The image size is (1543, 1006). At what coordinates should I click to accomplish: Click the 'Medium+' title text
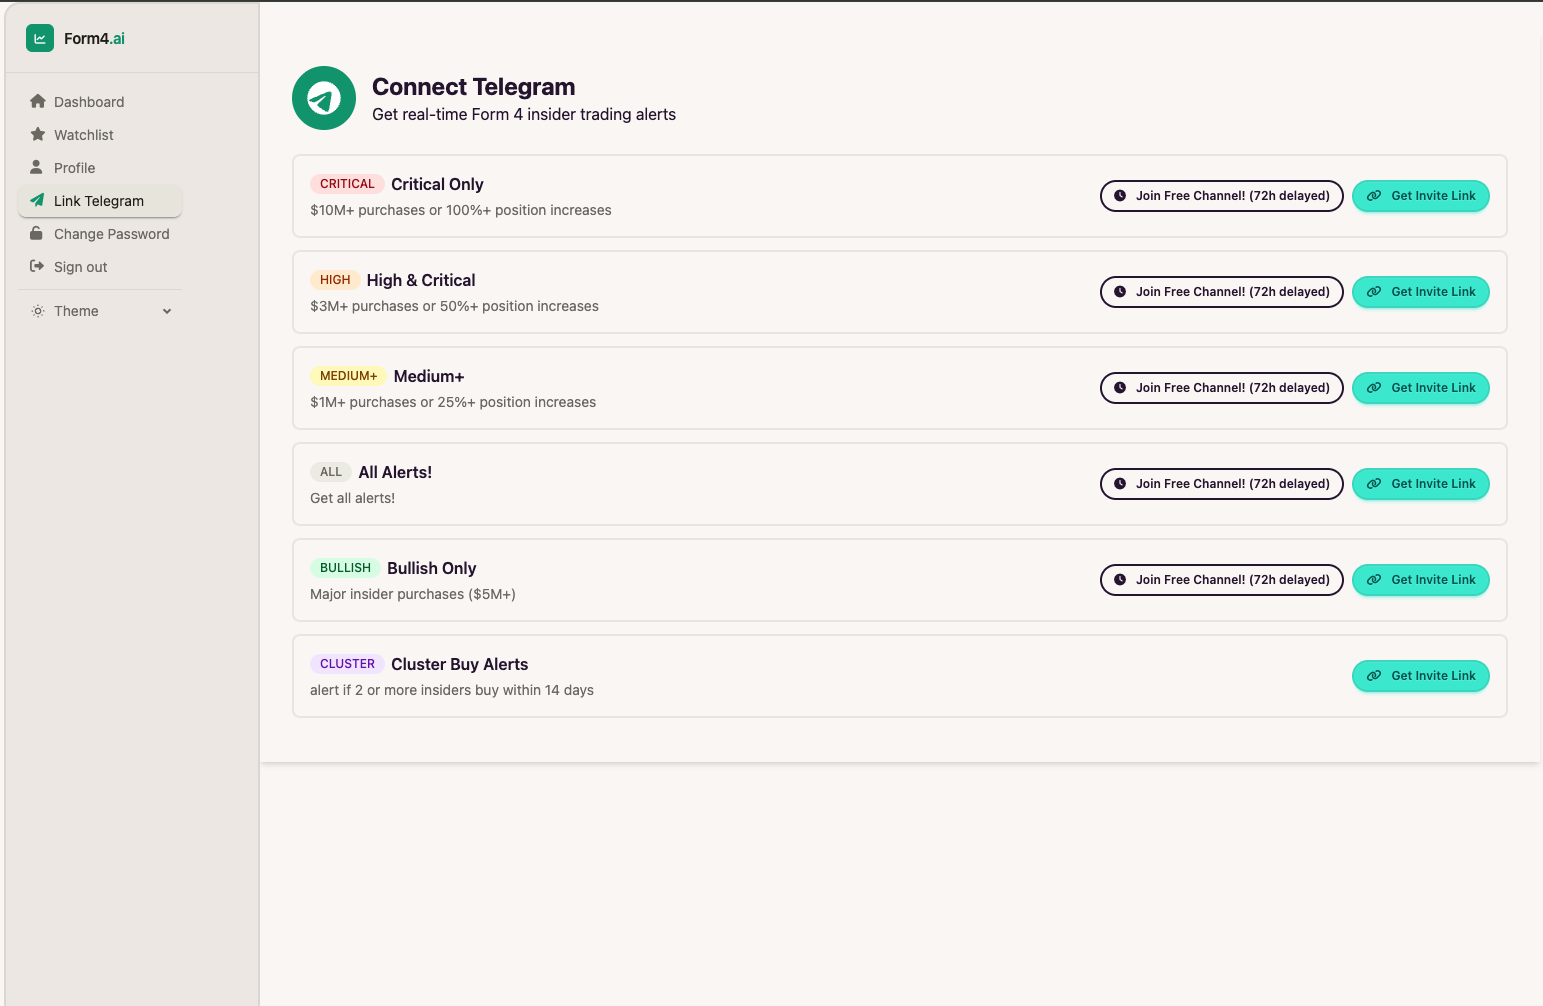coord(429,376)
